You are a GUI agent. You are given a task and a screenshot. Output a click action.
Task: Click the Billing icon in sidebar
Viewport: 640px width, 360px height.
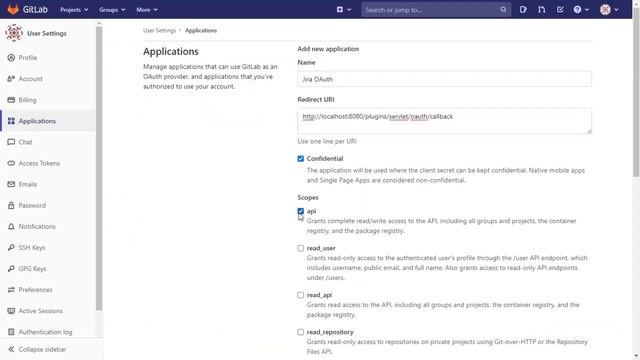[11, 100]
